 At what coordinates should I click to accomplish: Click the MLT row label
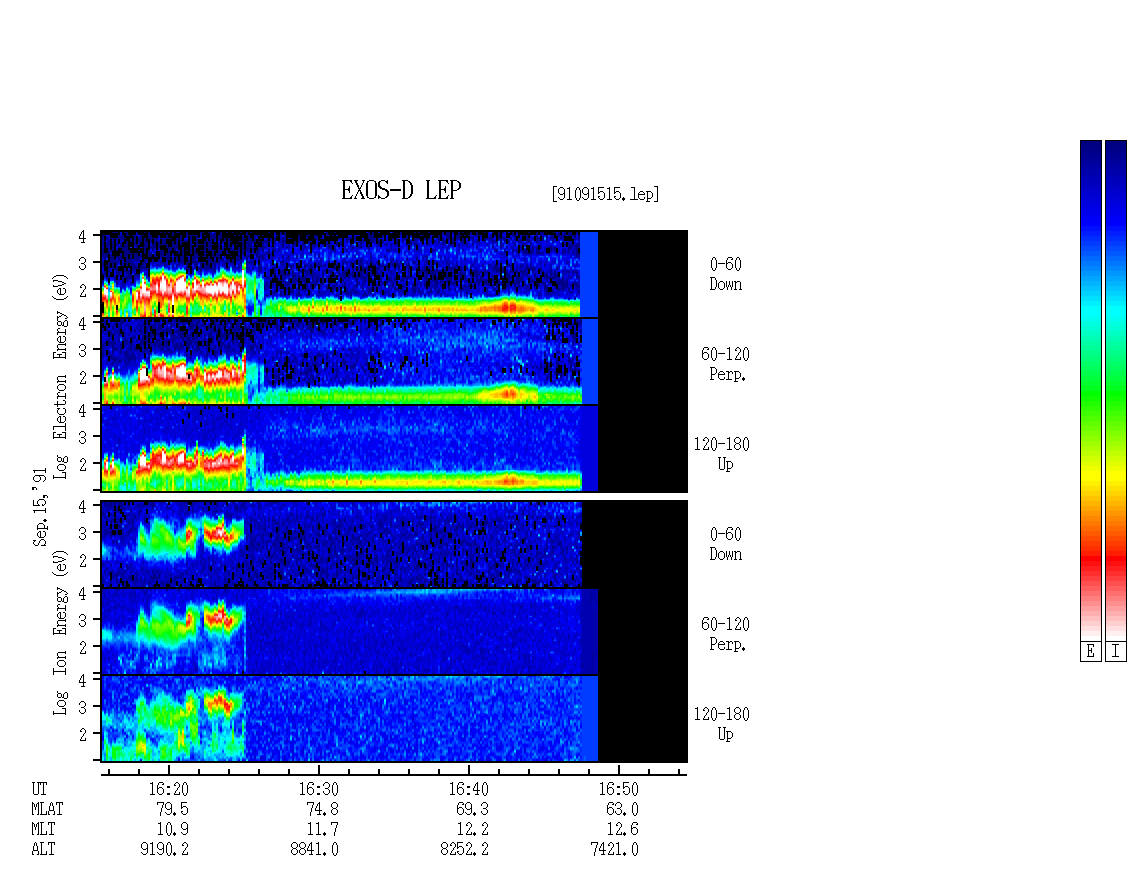click(43, 830)
